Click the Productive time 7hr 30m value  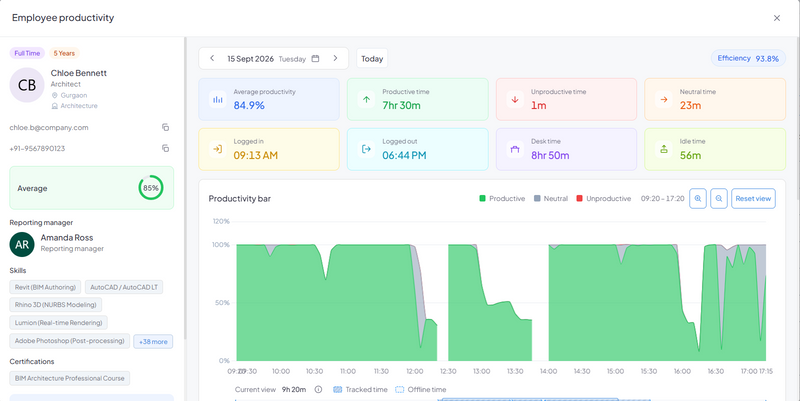[x=402, y=106]
